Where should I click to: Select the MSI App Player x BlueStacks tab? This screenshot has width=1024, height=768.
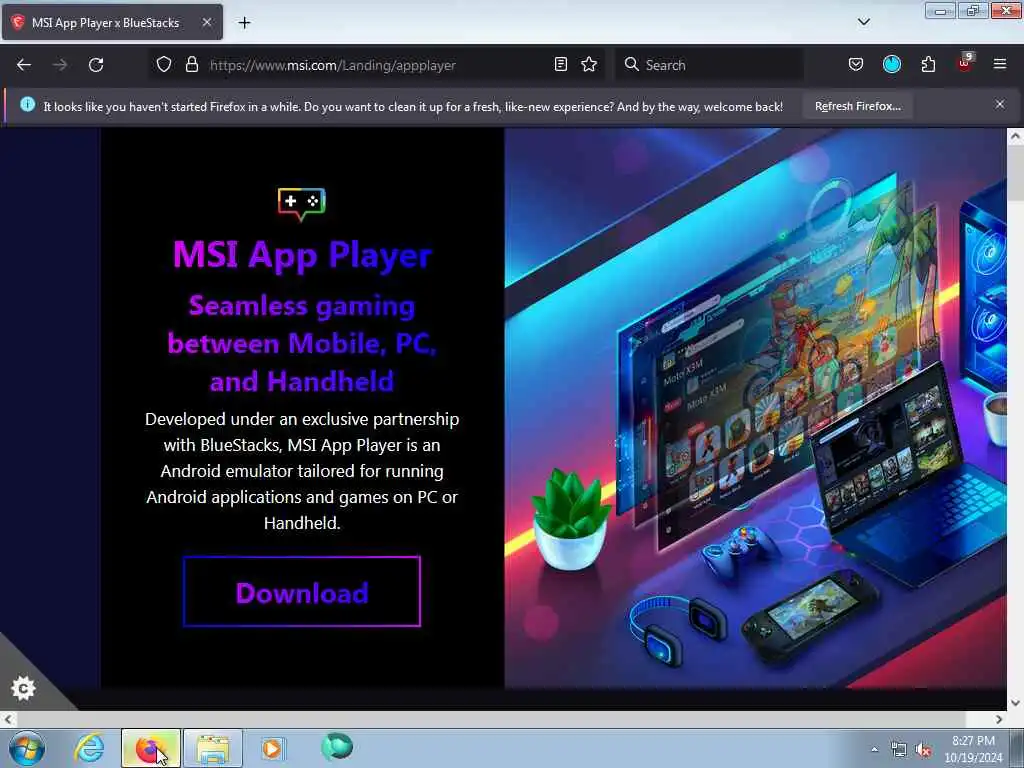tap(112, 23)
